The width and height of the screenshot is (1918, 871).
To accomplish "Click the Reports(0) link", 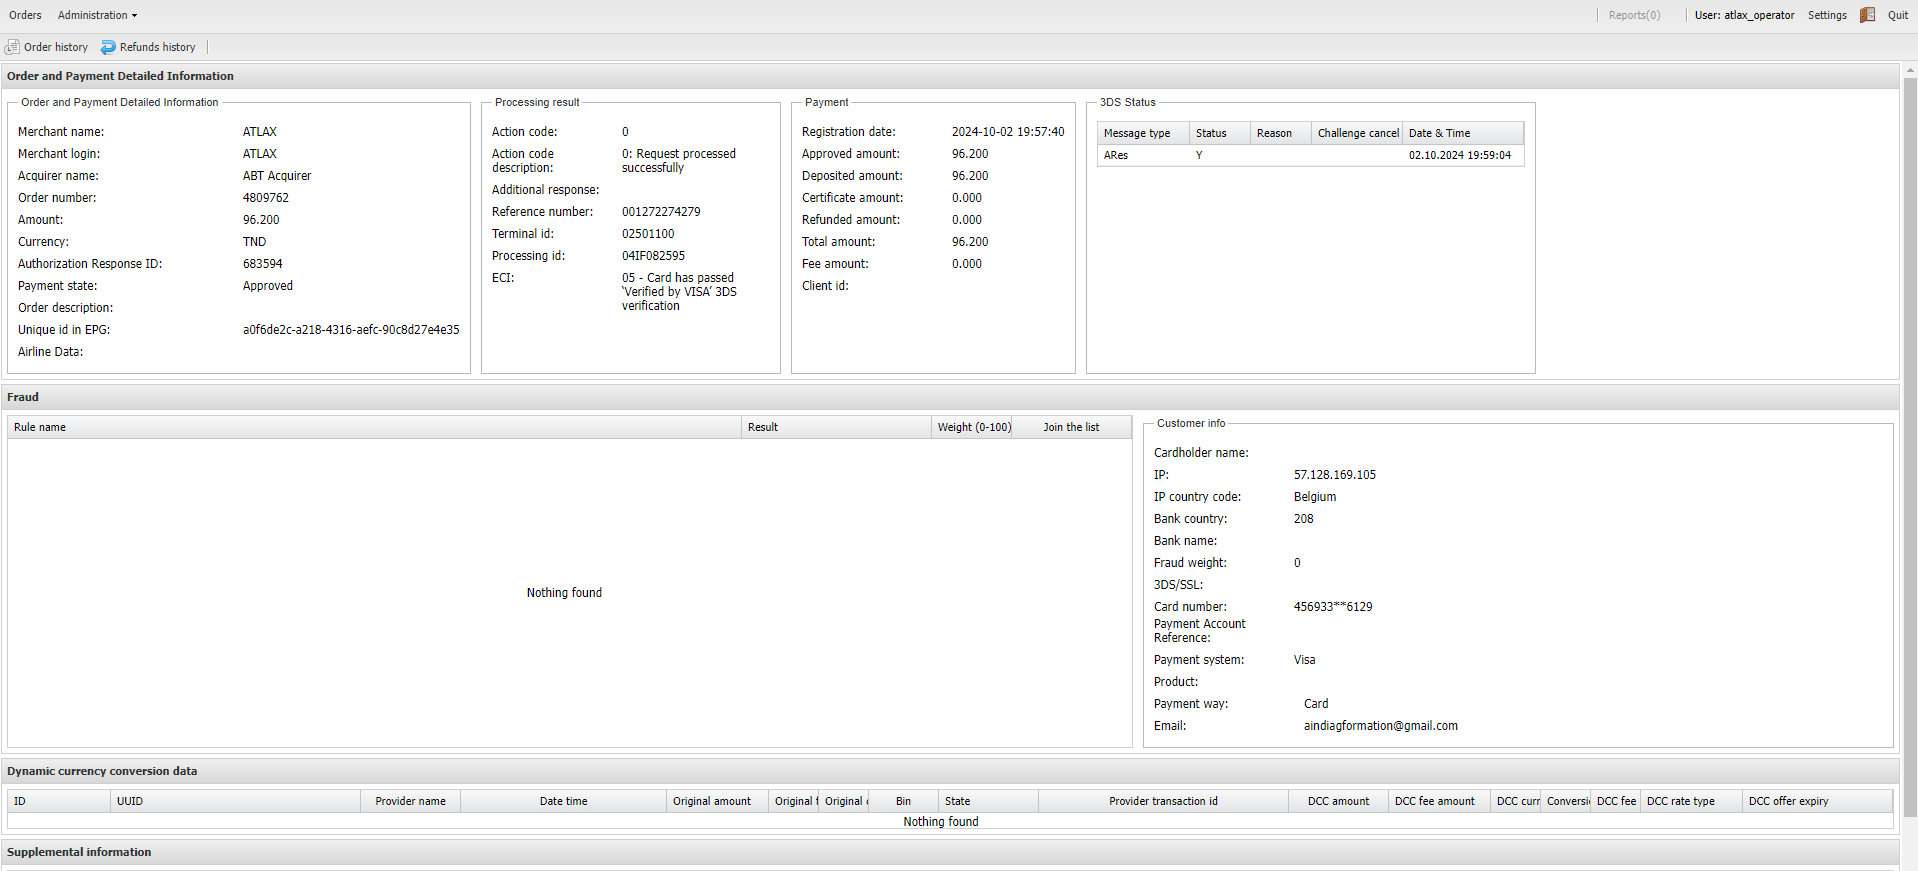I will pos(1634,15).
